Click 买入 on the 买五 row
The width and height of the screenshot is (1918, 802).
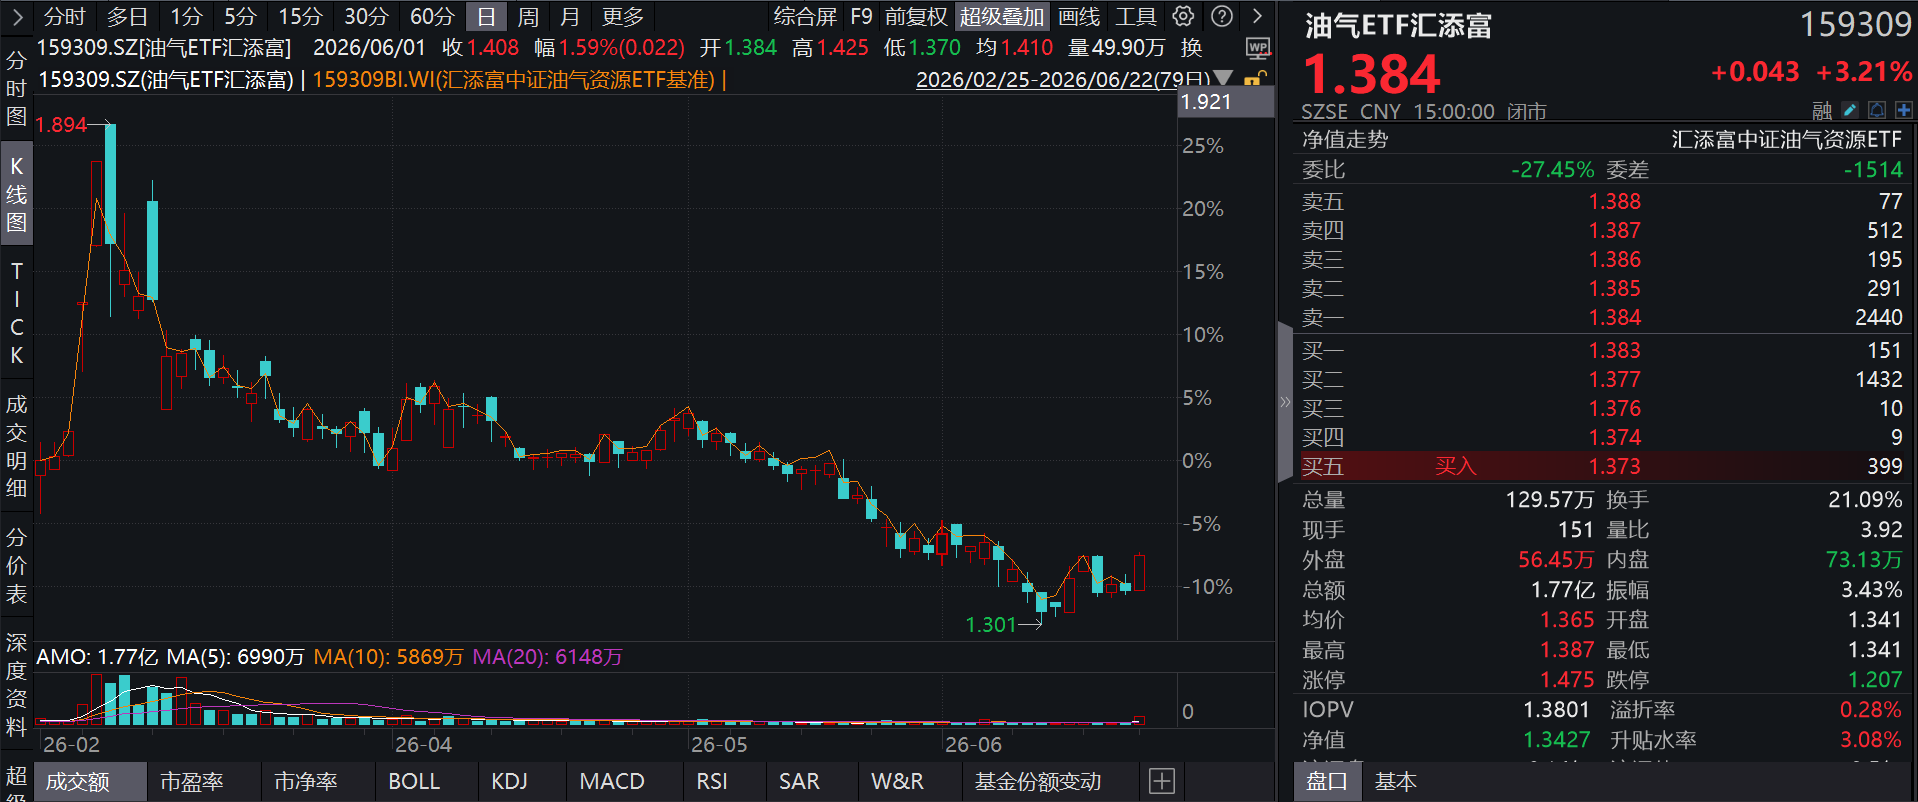(x=1455, y=466)
